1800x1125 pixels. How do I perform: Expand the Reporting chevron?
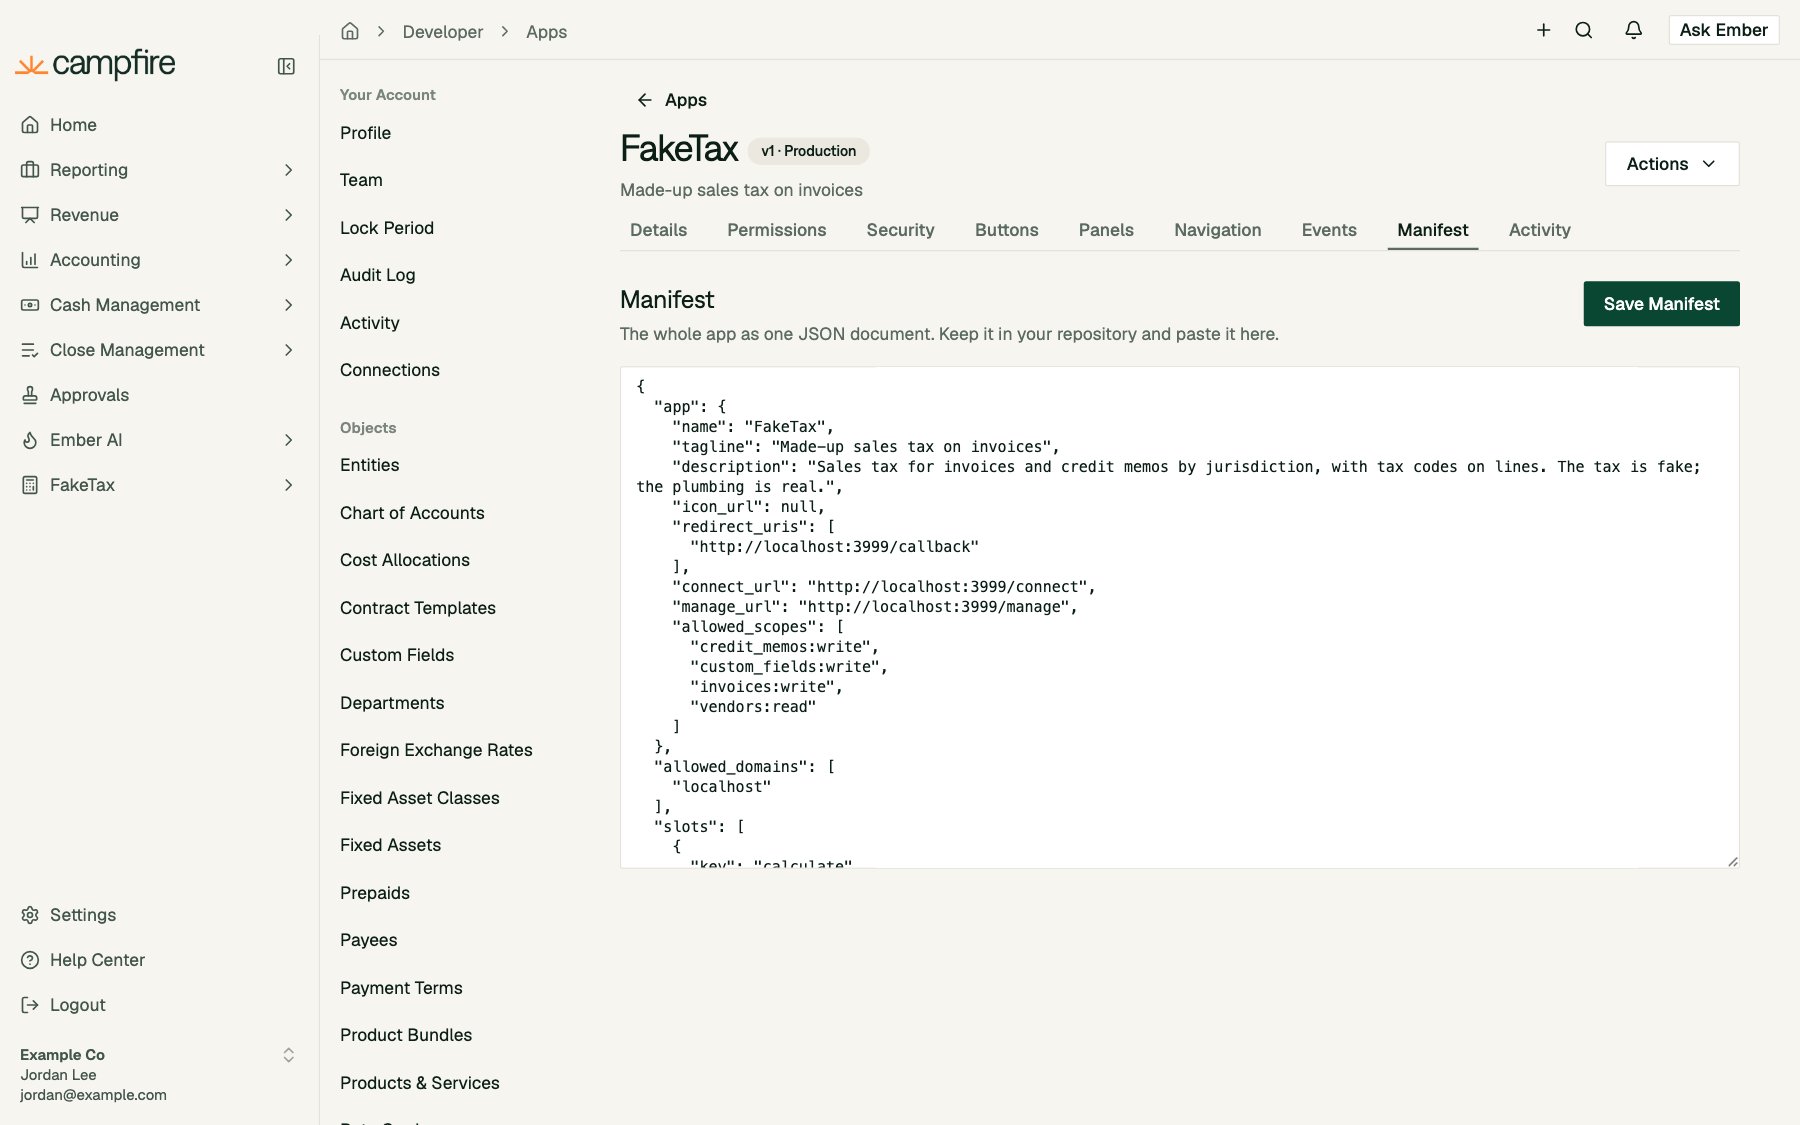288,170
